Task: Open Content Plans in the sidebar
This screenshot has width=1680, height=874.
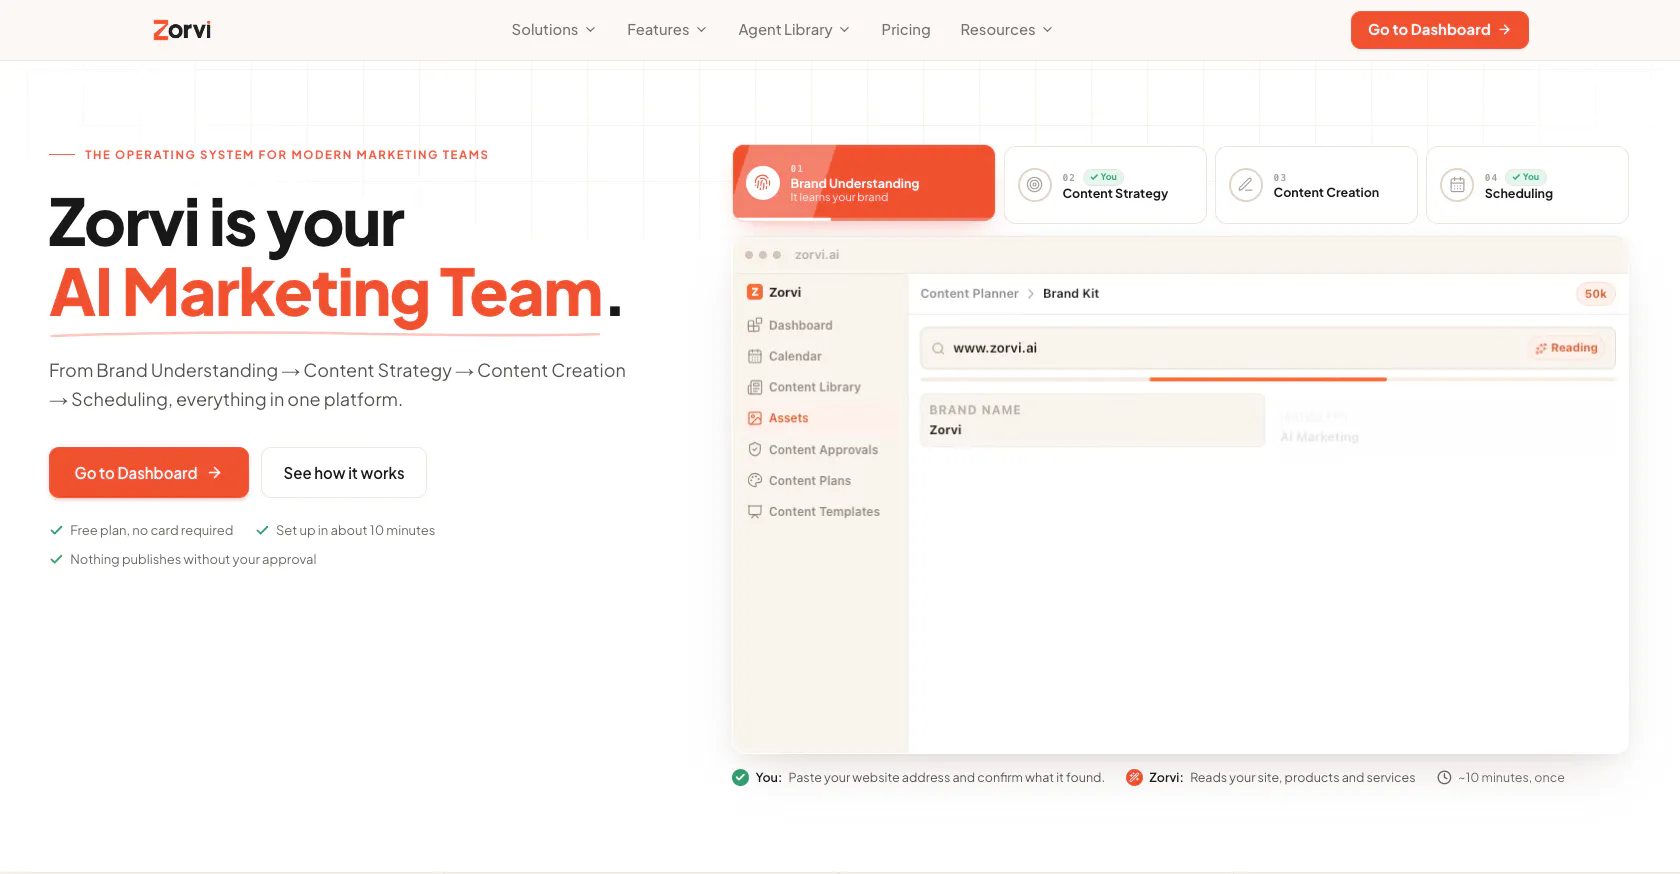Action: (x=810, y=481)
